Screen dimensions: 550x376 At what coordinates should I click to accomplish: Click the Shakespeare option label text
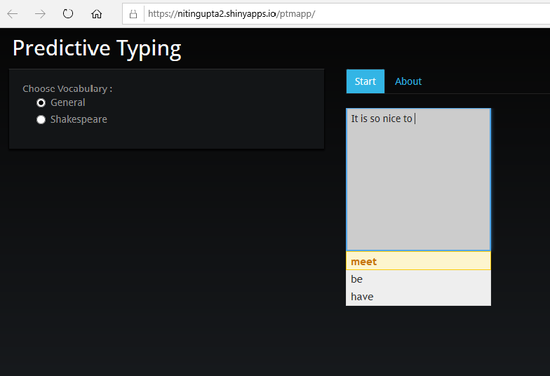79,120
